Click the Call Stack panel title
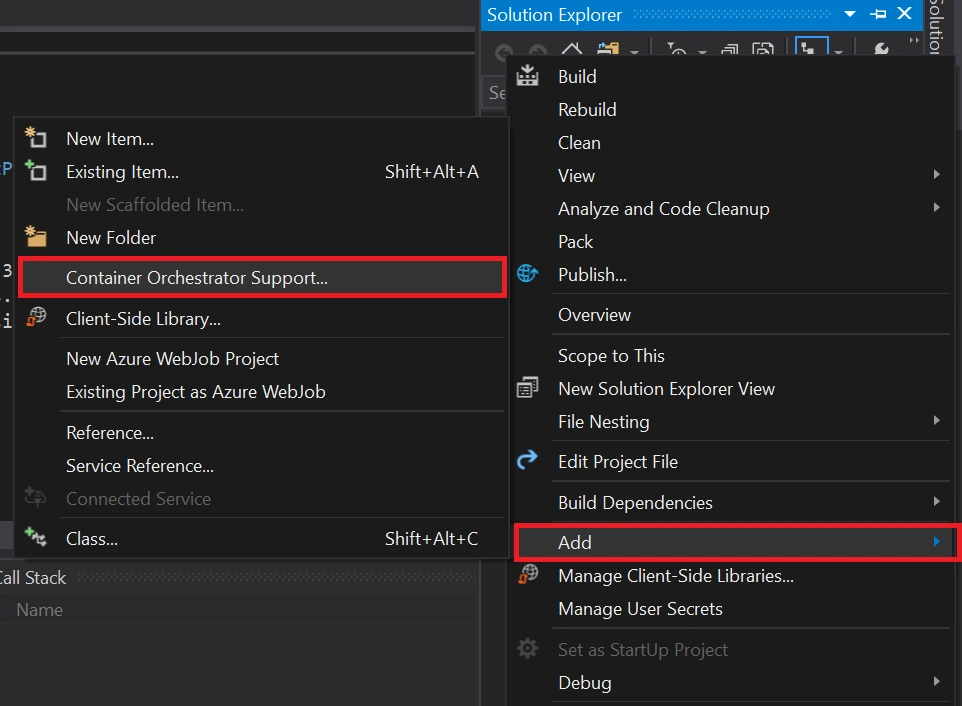The height and width of the screenshot is (706, 962). [33, 577]
